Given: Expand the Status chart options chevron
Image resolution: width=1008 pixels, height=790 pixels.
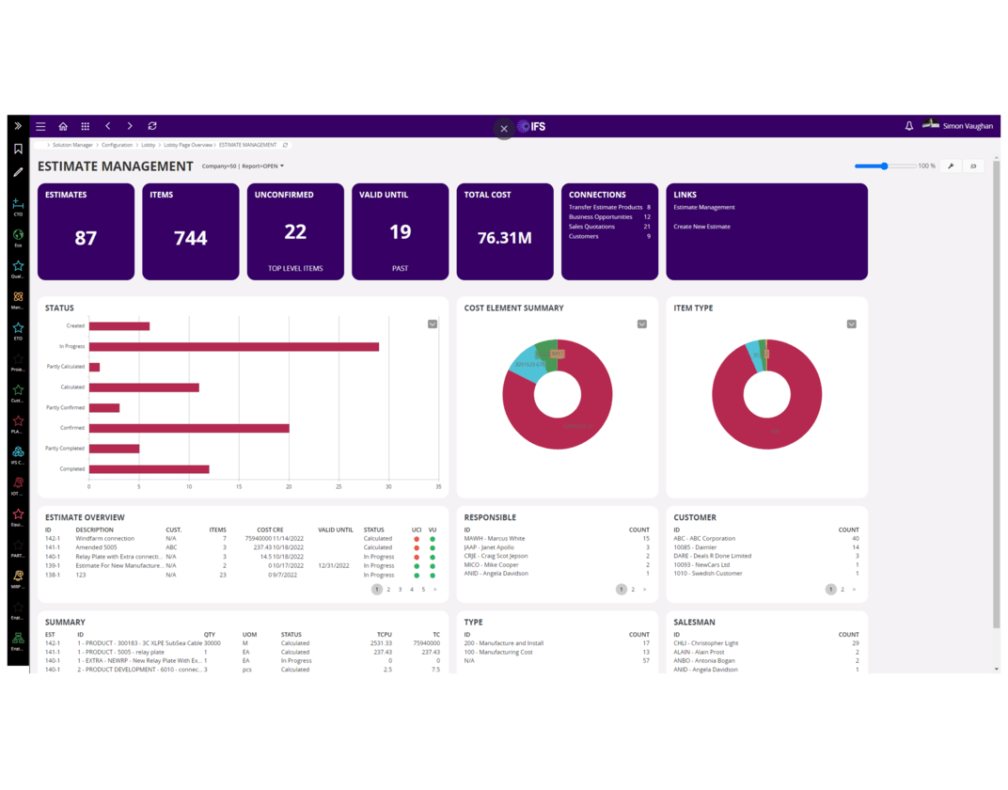Looking at the screenshot, I should point(433,324).
